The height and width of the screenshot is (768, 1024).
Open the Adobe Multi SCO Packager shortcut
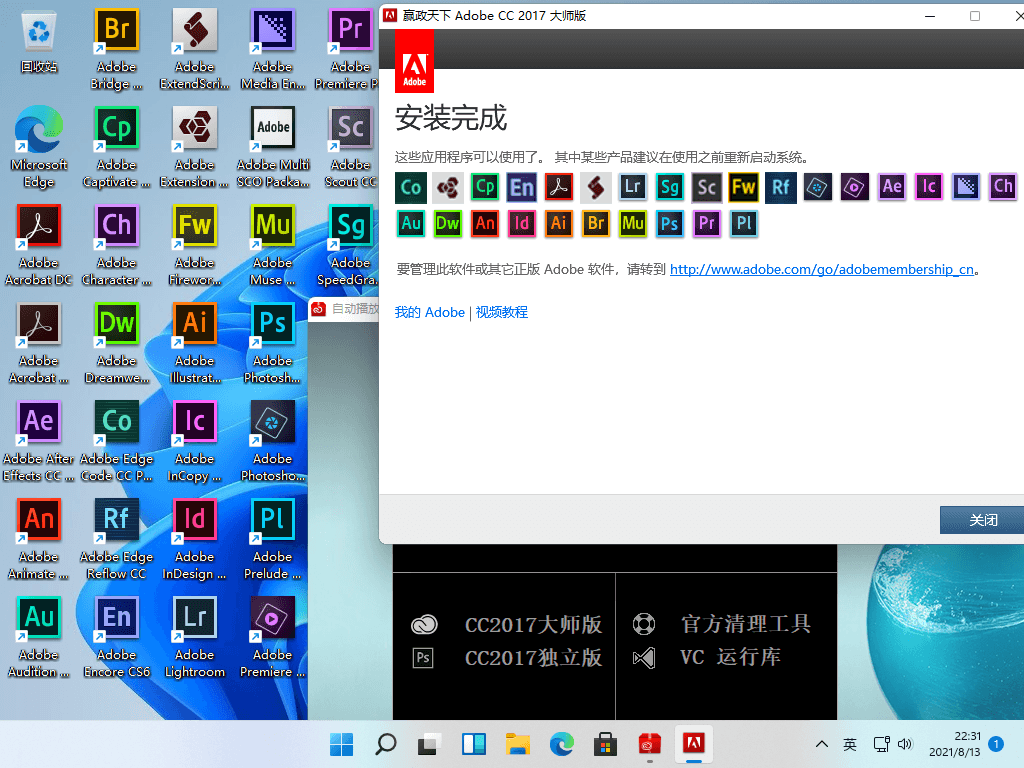tap(273, 148)
